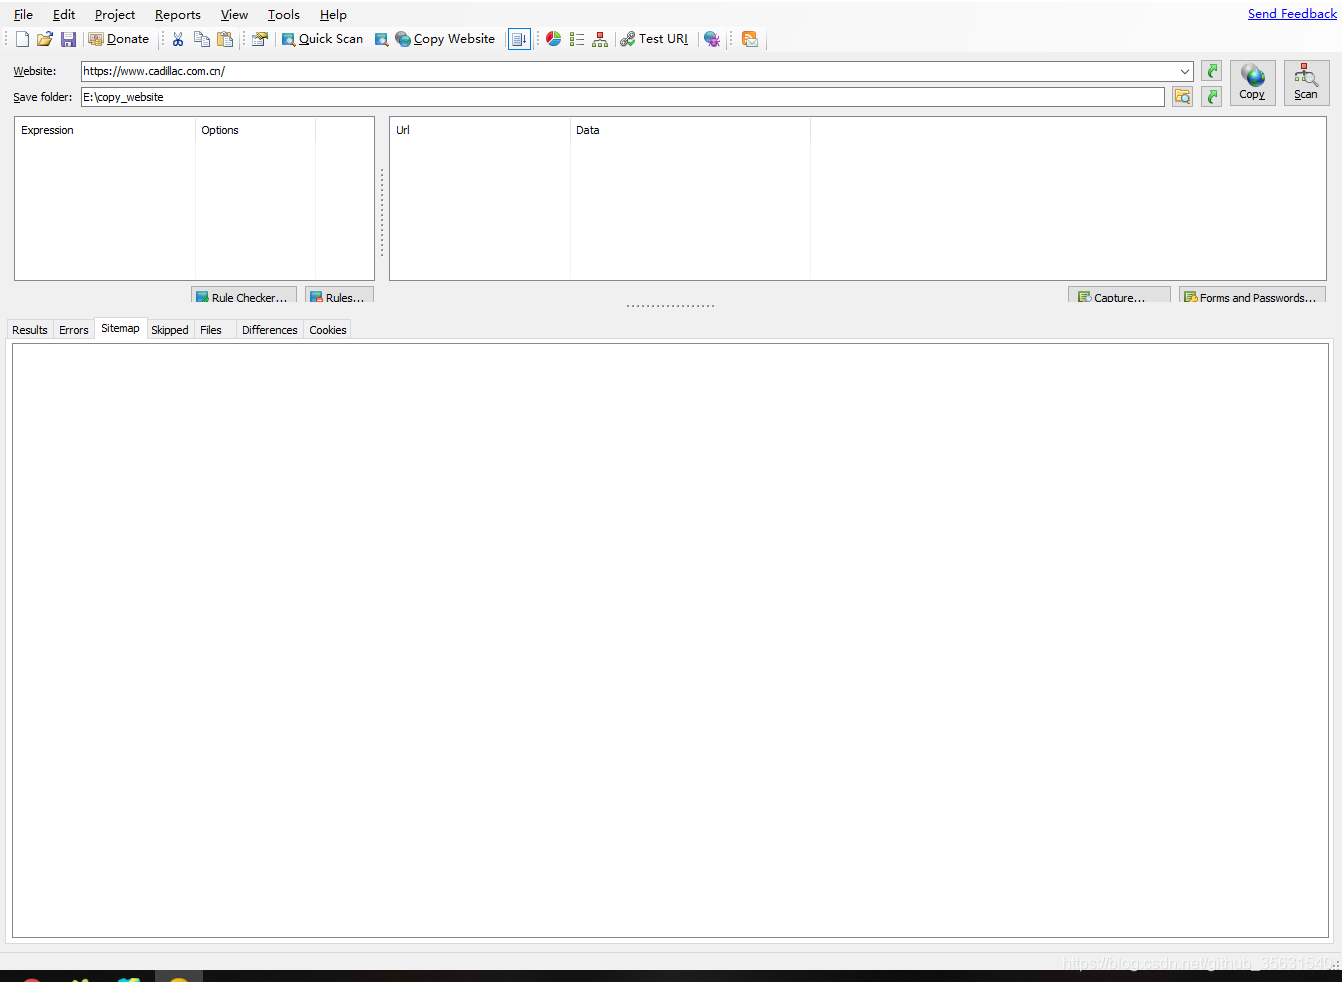
Task: Click the Donate toolbar button
Action: [119, 39]
